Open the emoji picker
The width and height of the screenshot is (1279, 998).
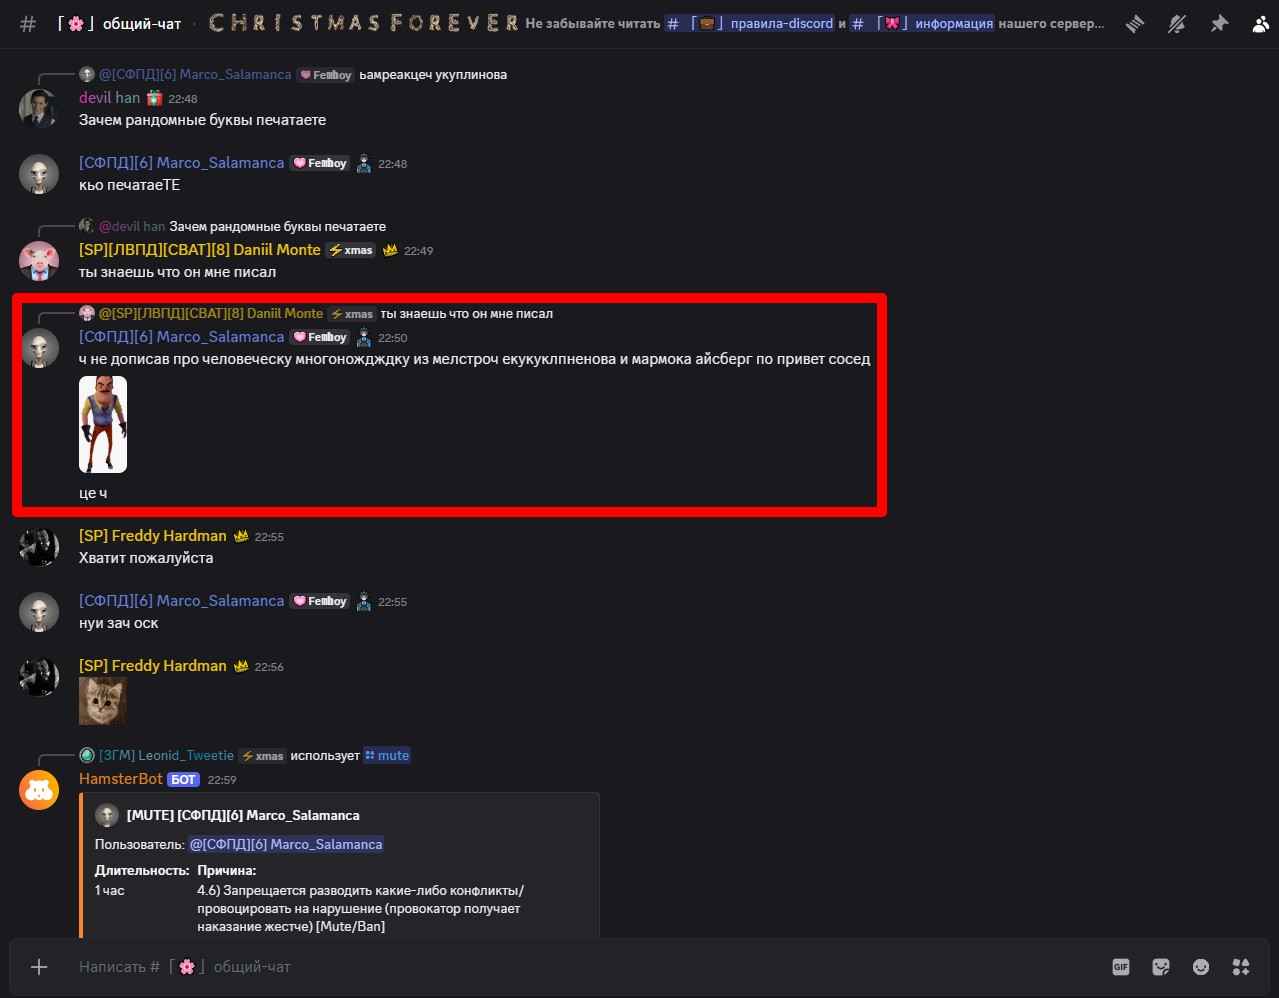tap(1201, 967)
